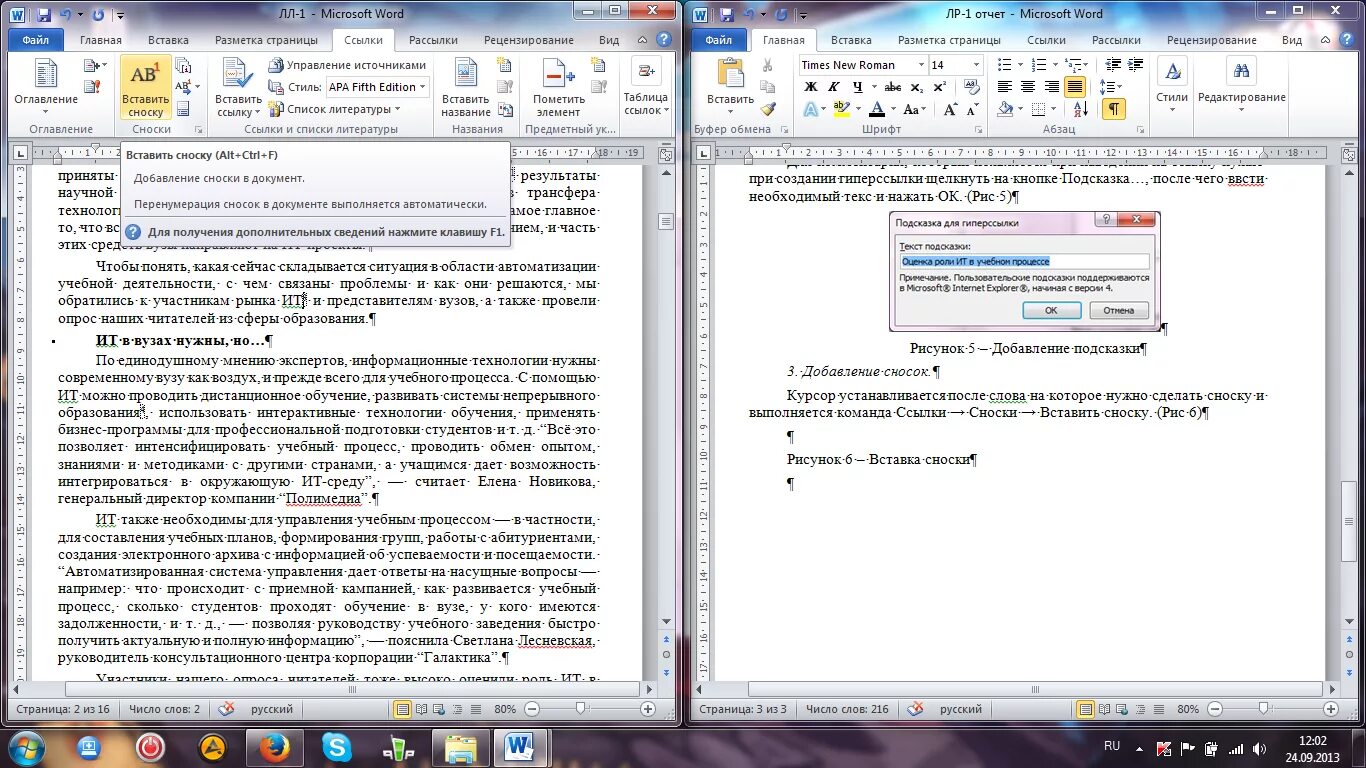Click Число слов: 216 in ЛР-1 status bar

point(846,709)
